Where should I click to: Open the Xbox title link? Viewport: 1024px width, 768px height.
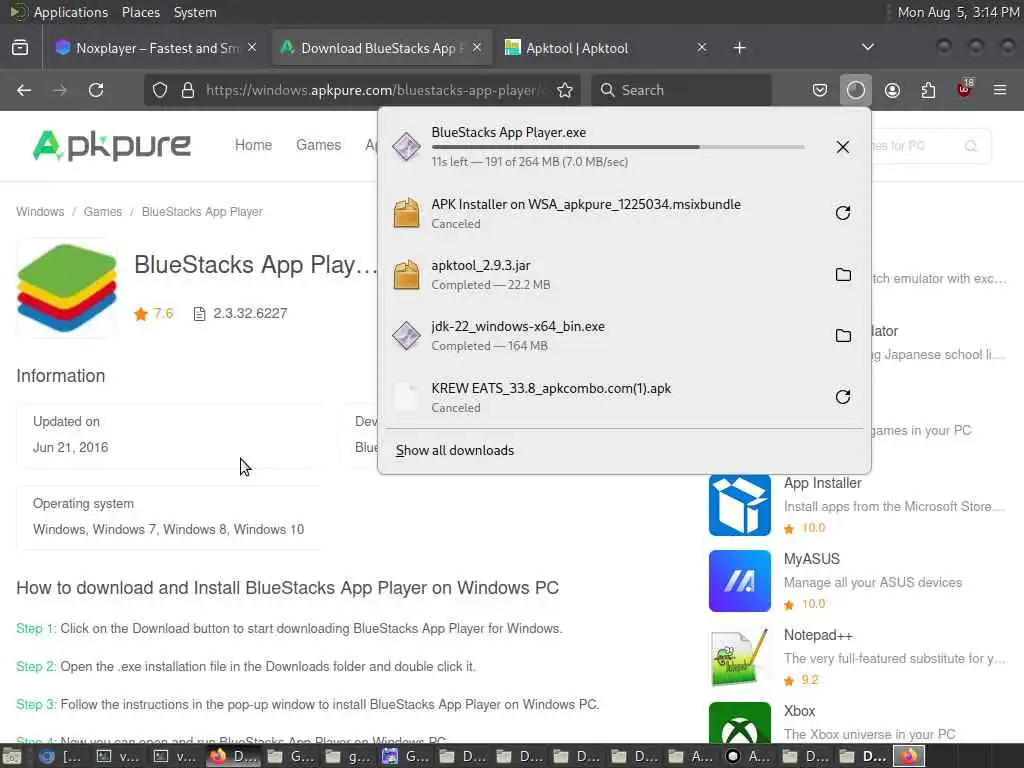799,711
